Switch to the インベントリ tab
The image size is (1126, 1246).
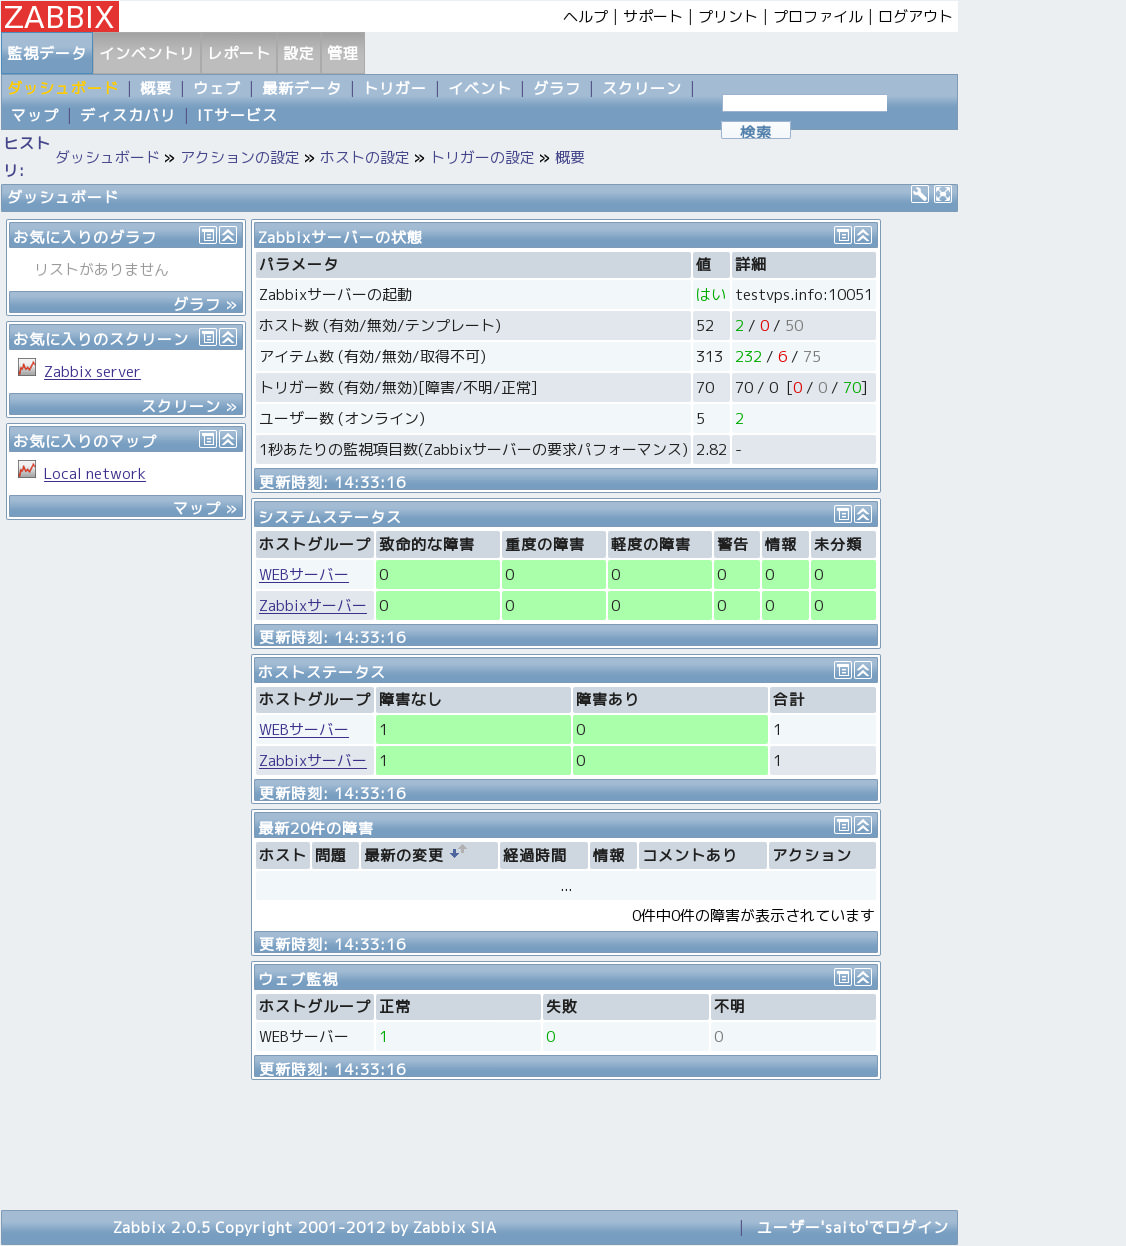tap(147, 53)
